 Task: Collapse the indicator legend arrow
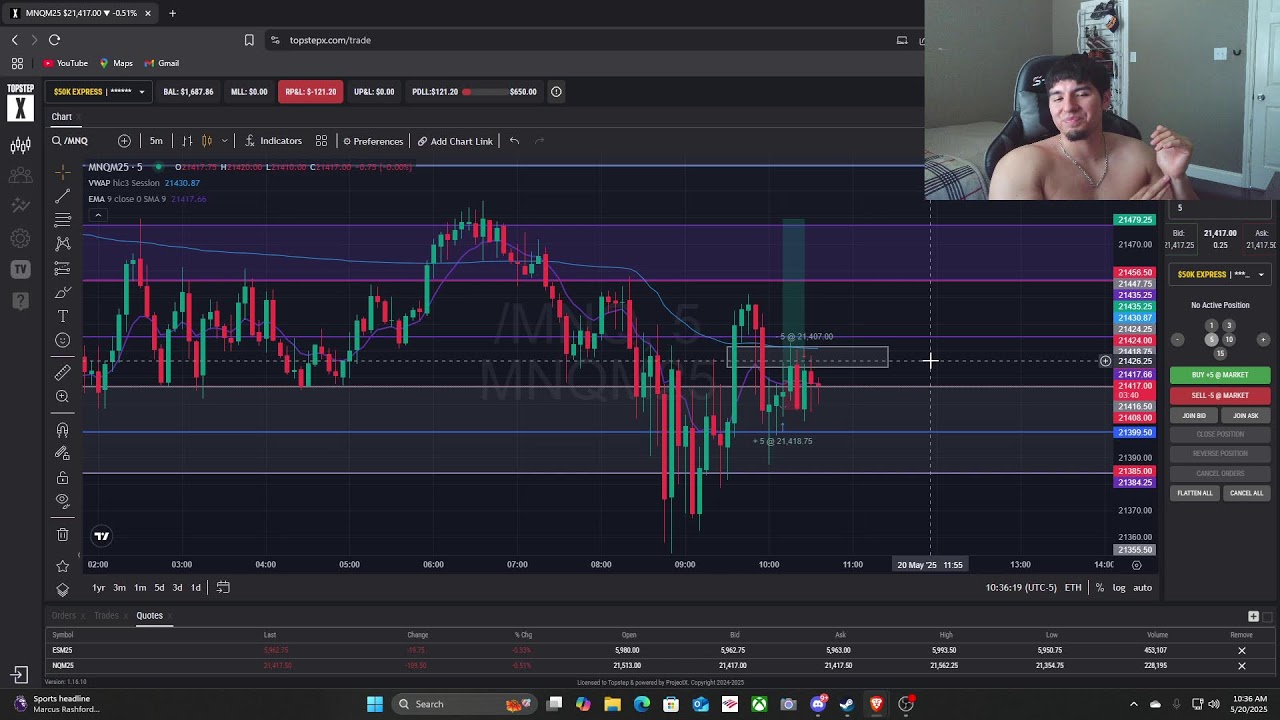[x=97, y=215]
